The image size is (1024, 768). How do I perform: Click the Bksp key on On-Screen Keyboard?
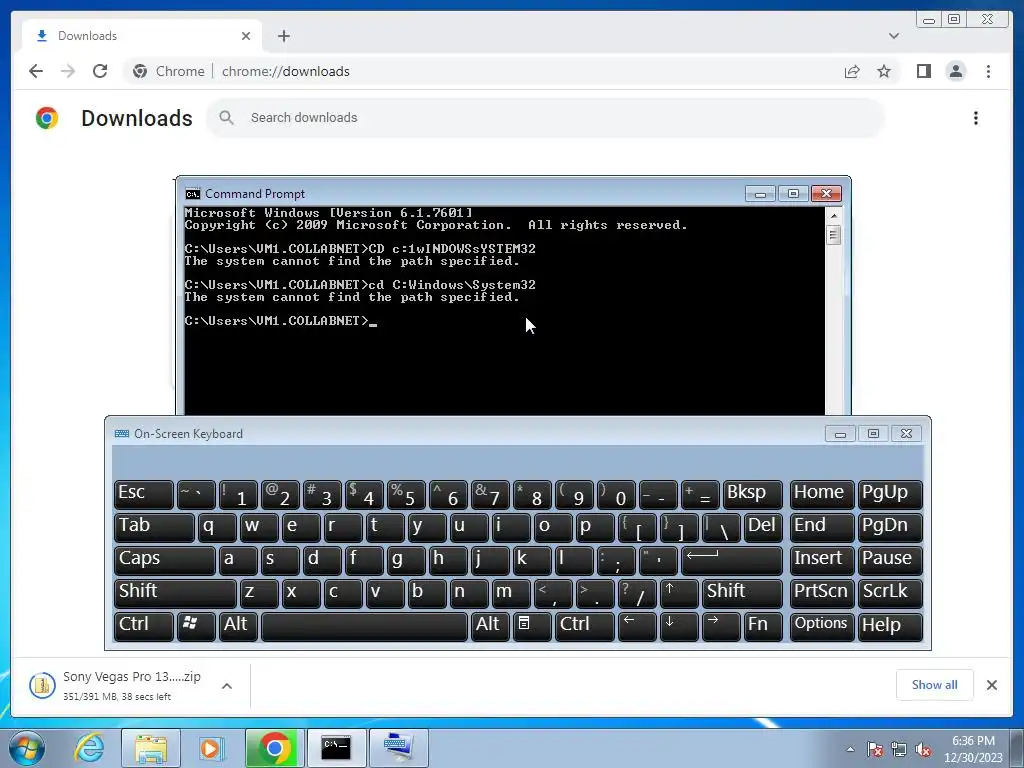click(752, 494)
